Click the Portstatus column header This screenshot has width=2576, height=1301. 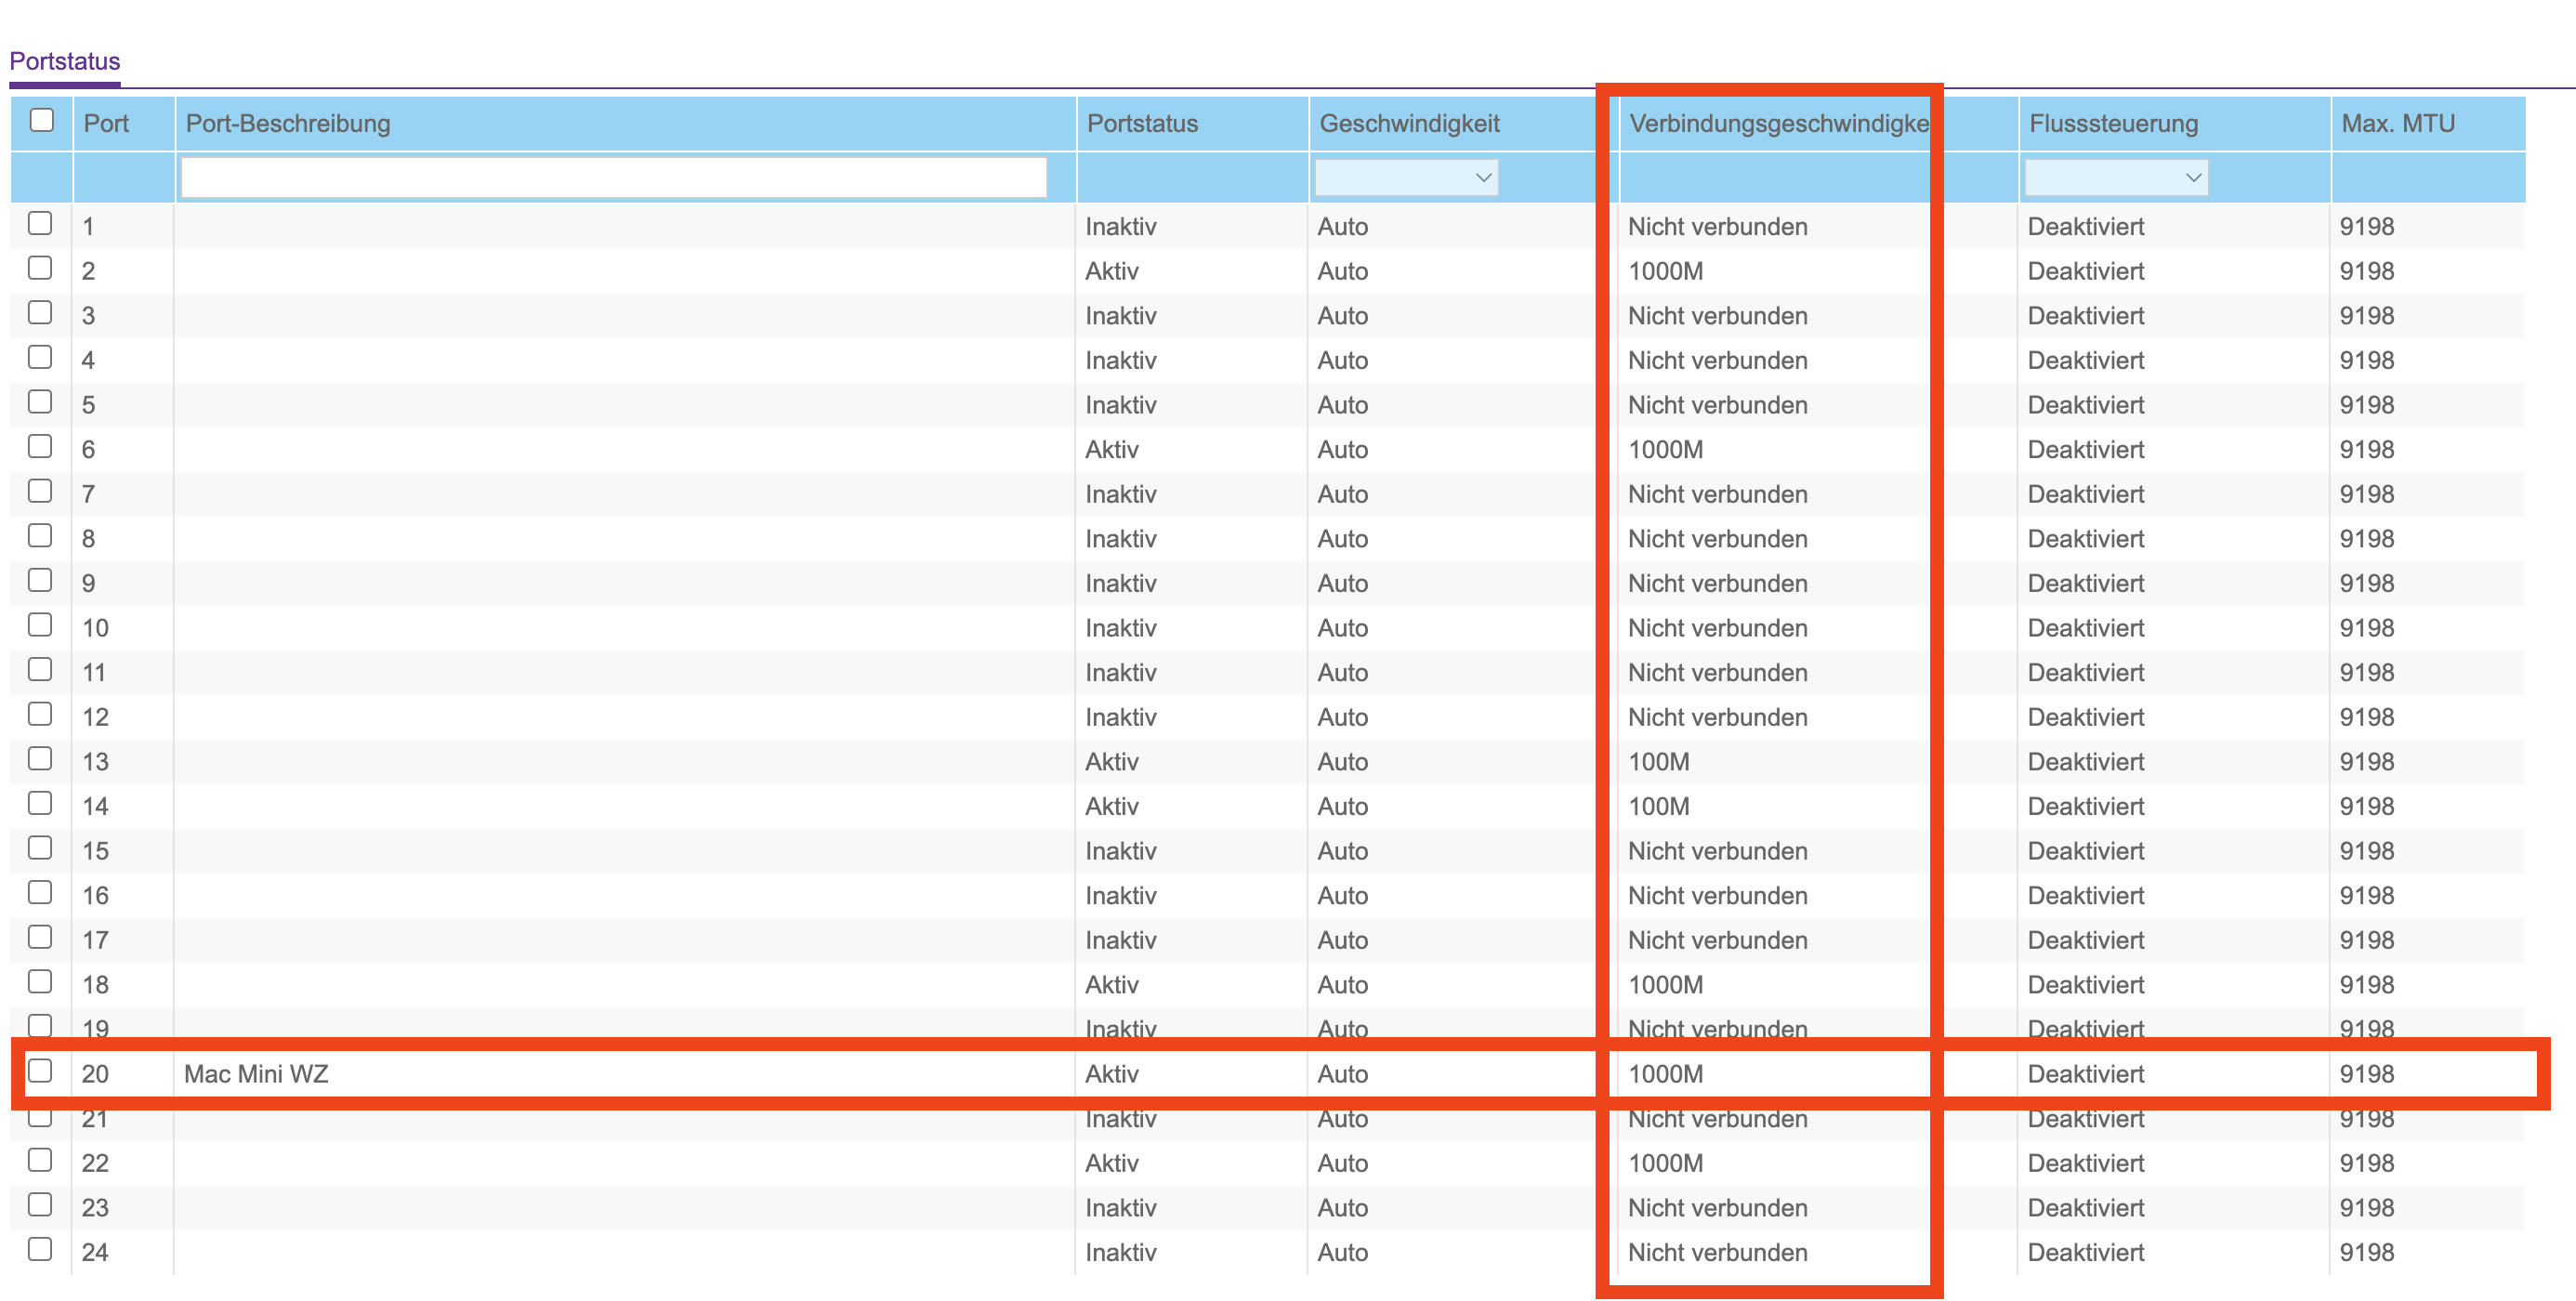pyautogui.click(x=1142, y=123)
